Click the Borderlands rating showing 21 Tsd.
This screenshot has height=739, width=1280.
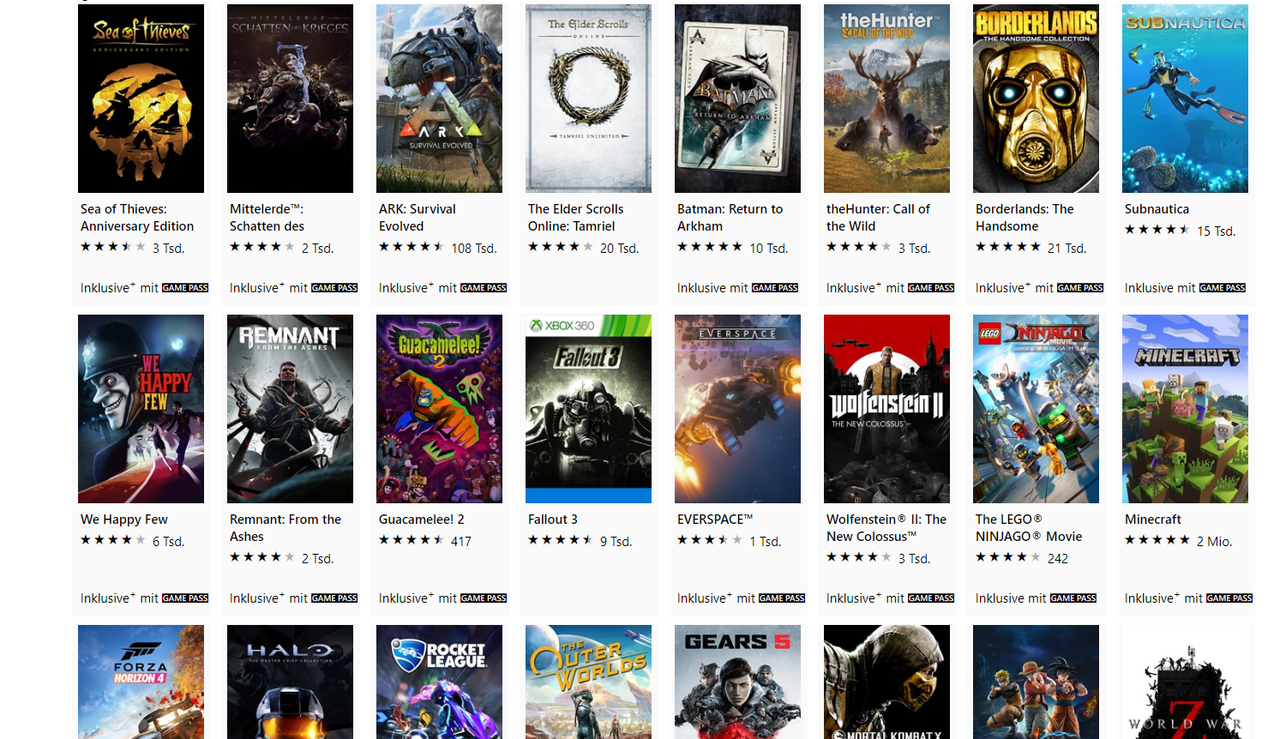point(1031,248)
